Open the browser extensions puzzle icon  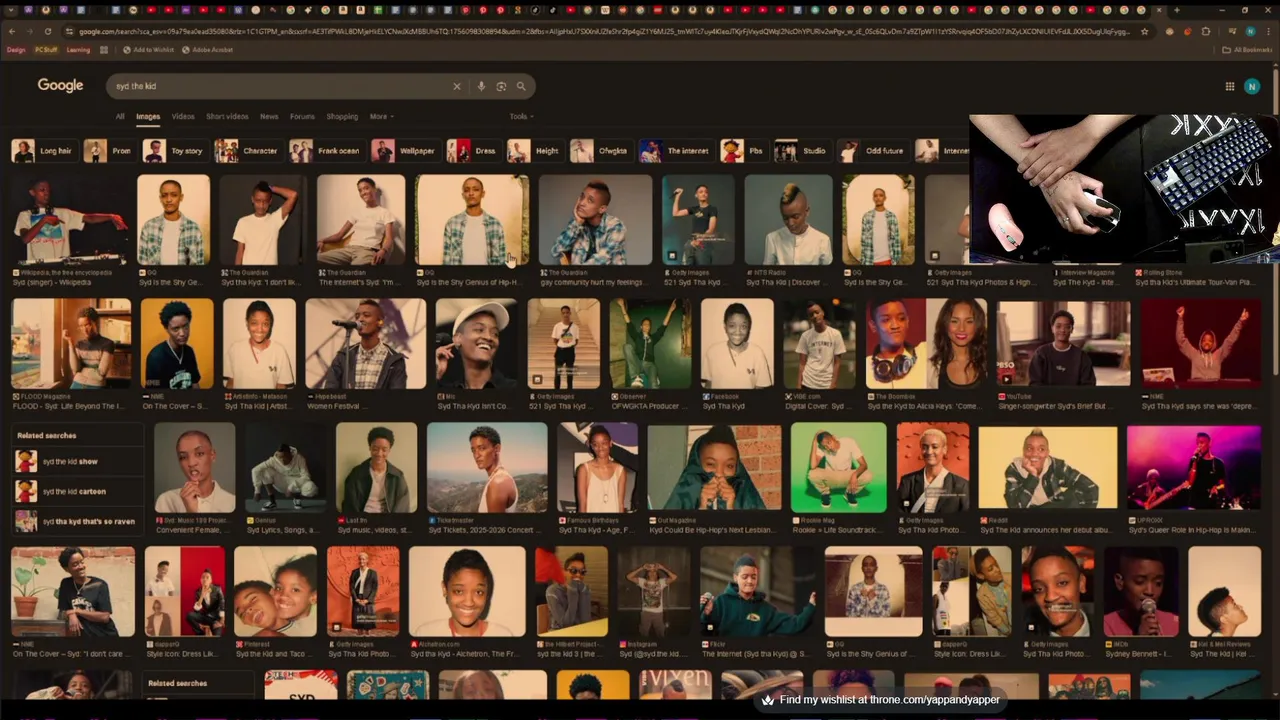tap(1207, 31)
